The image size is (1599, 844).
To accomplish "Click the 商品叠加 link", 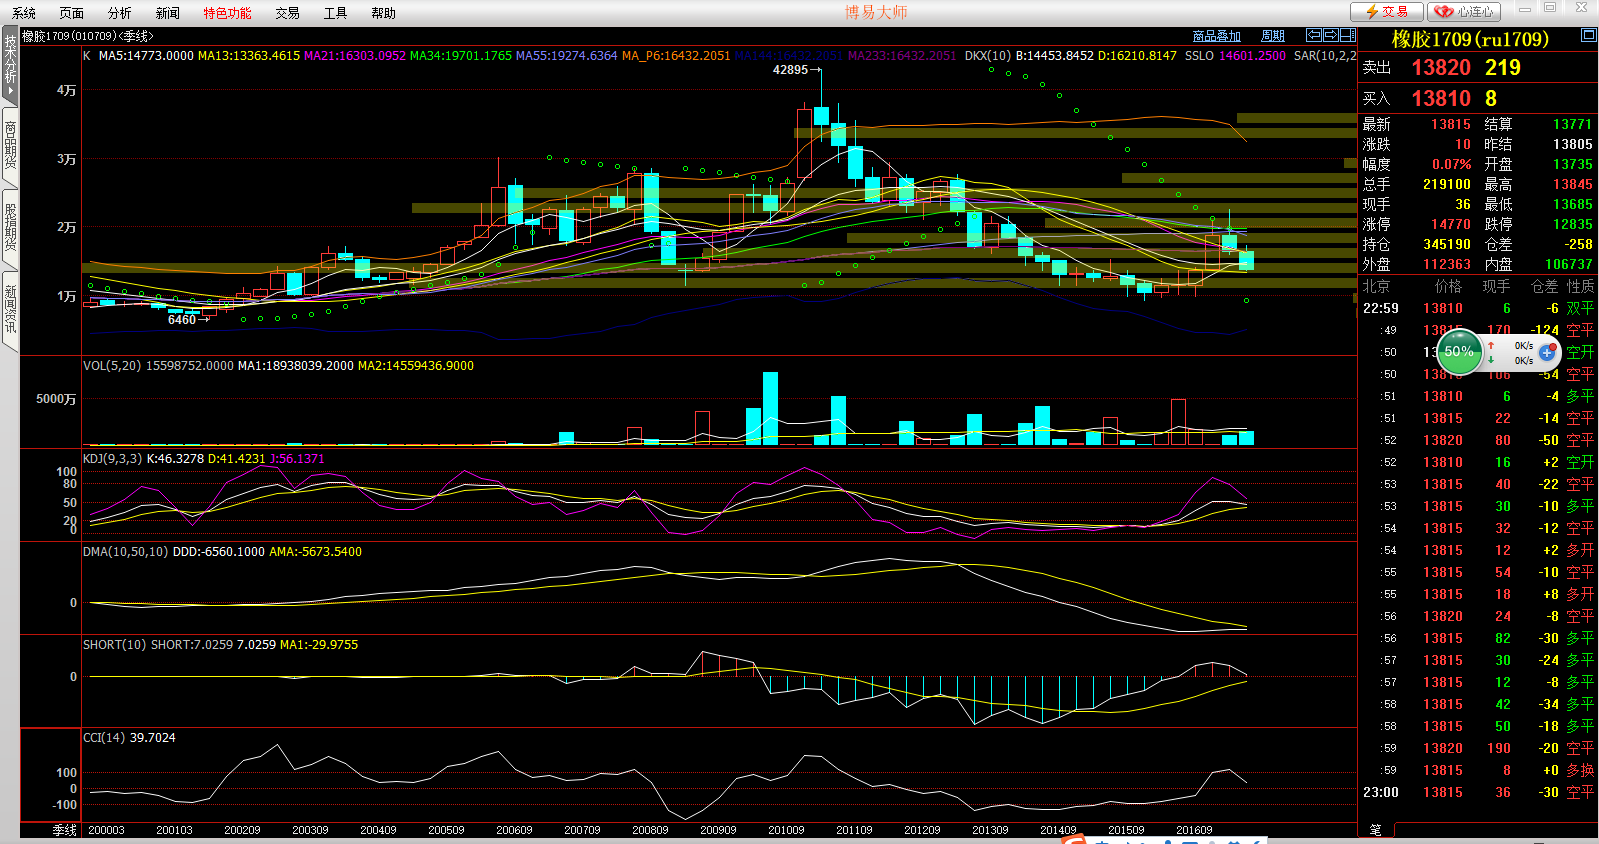I will tap(1216, 36).
